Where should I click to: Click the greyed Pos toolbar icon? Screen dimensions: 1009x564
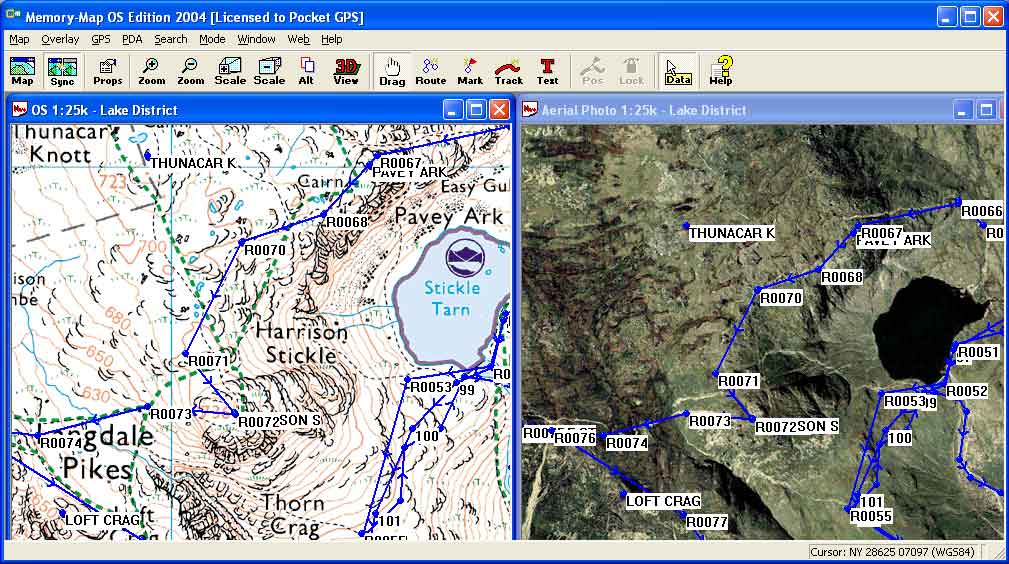tap(593, 71)
